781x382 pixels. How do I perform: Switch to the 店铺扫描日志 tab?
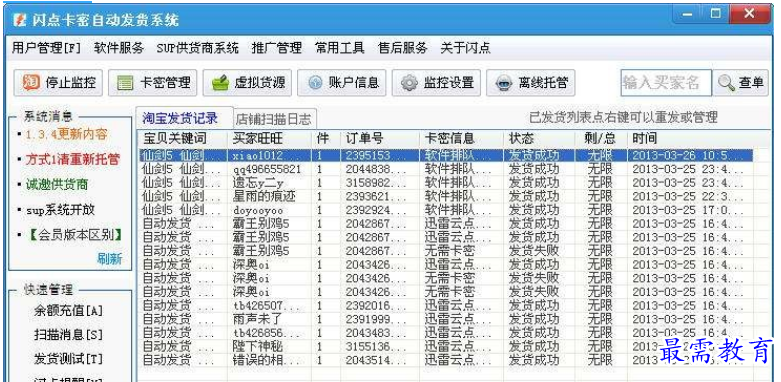click(x=273, y=119)
